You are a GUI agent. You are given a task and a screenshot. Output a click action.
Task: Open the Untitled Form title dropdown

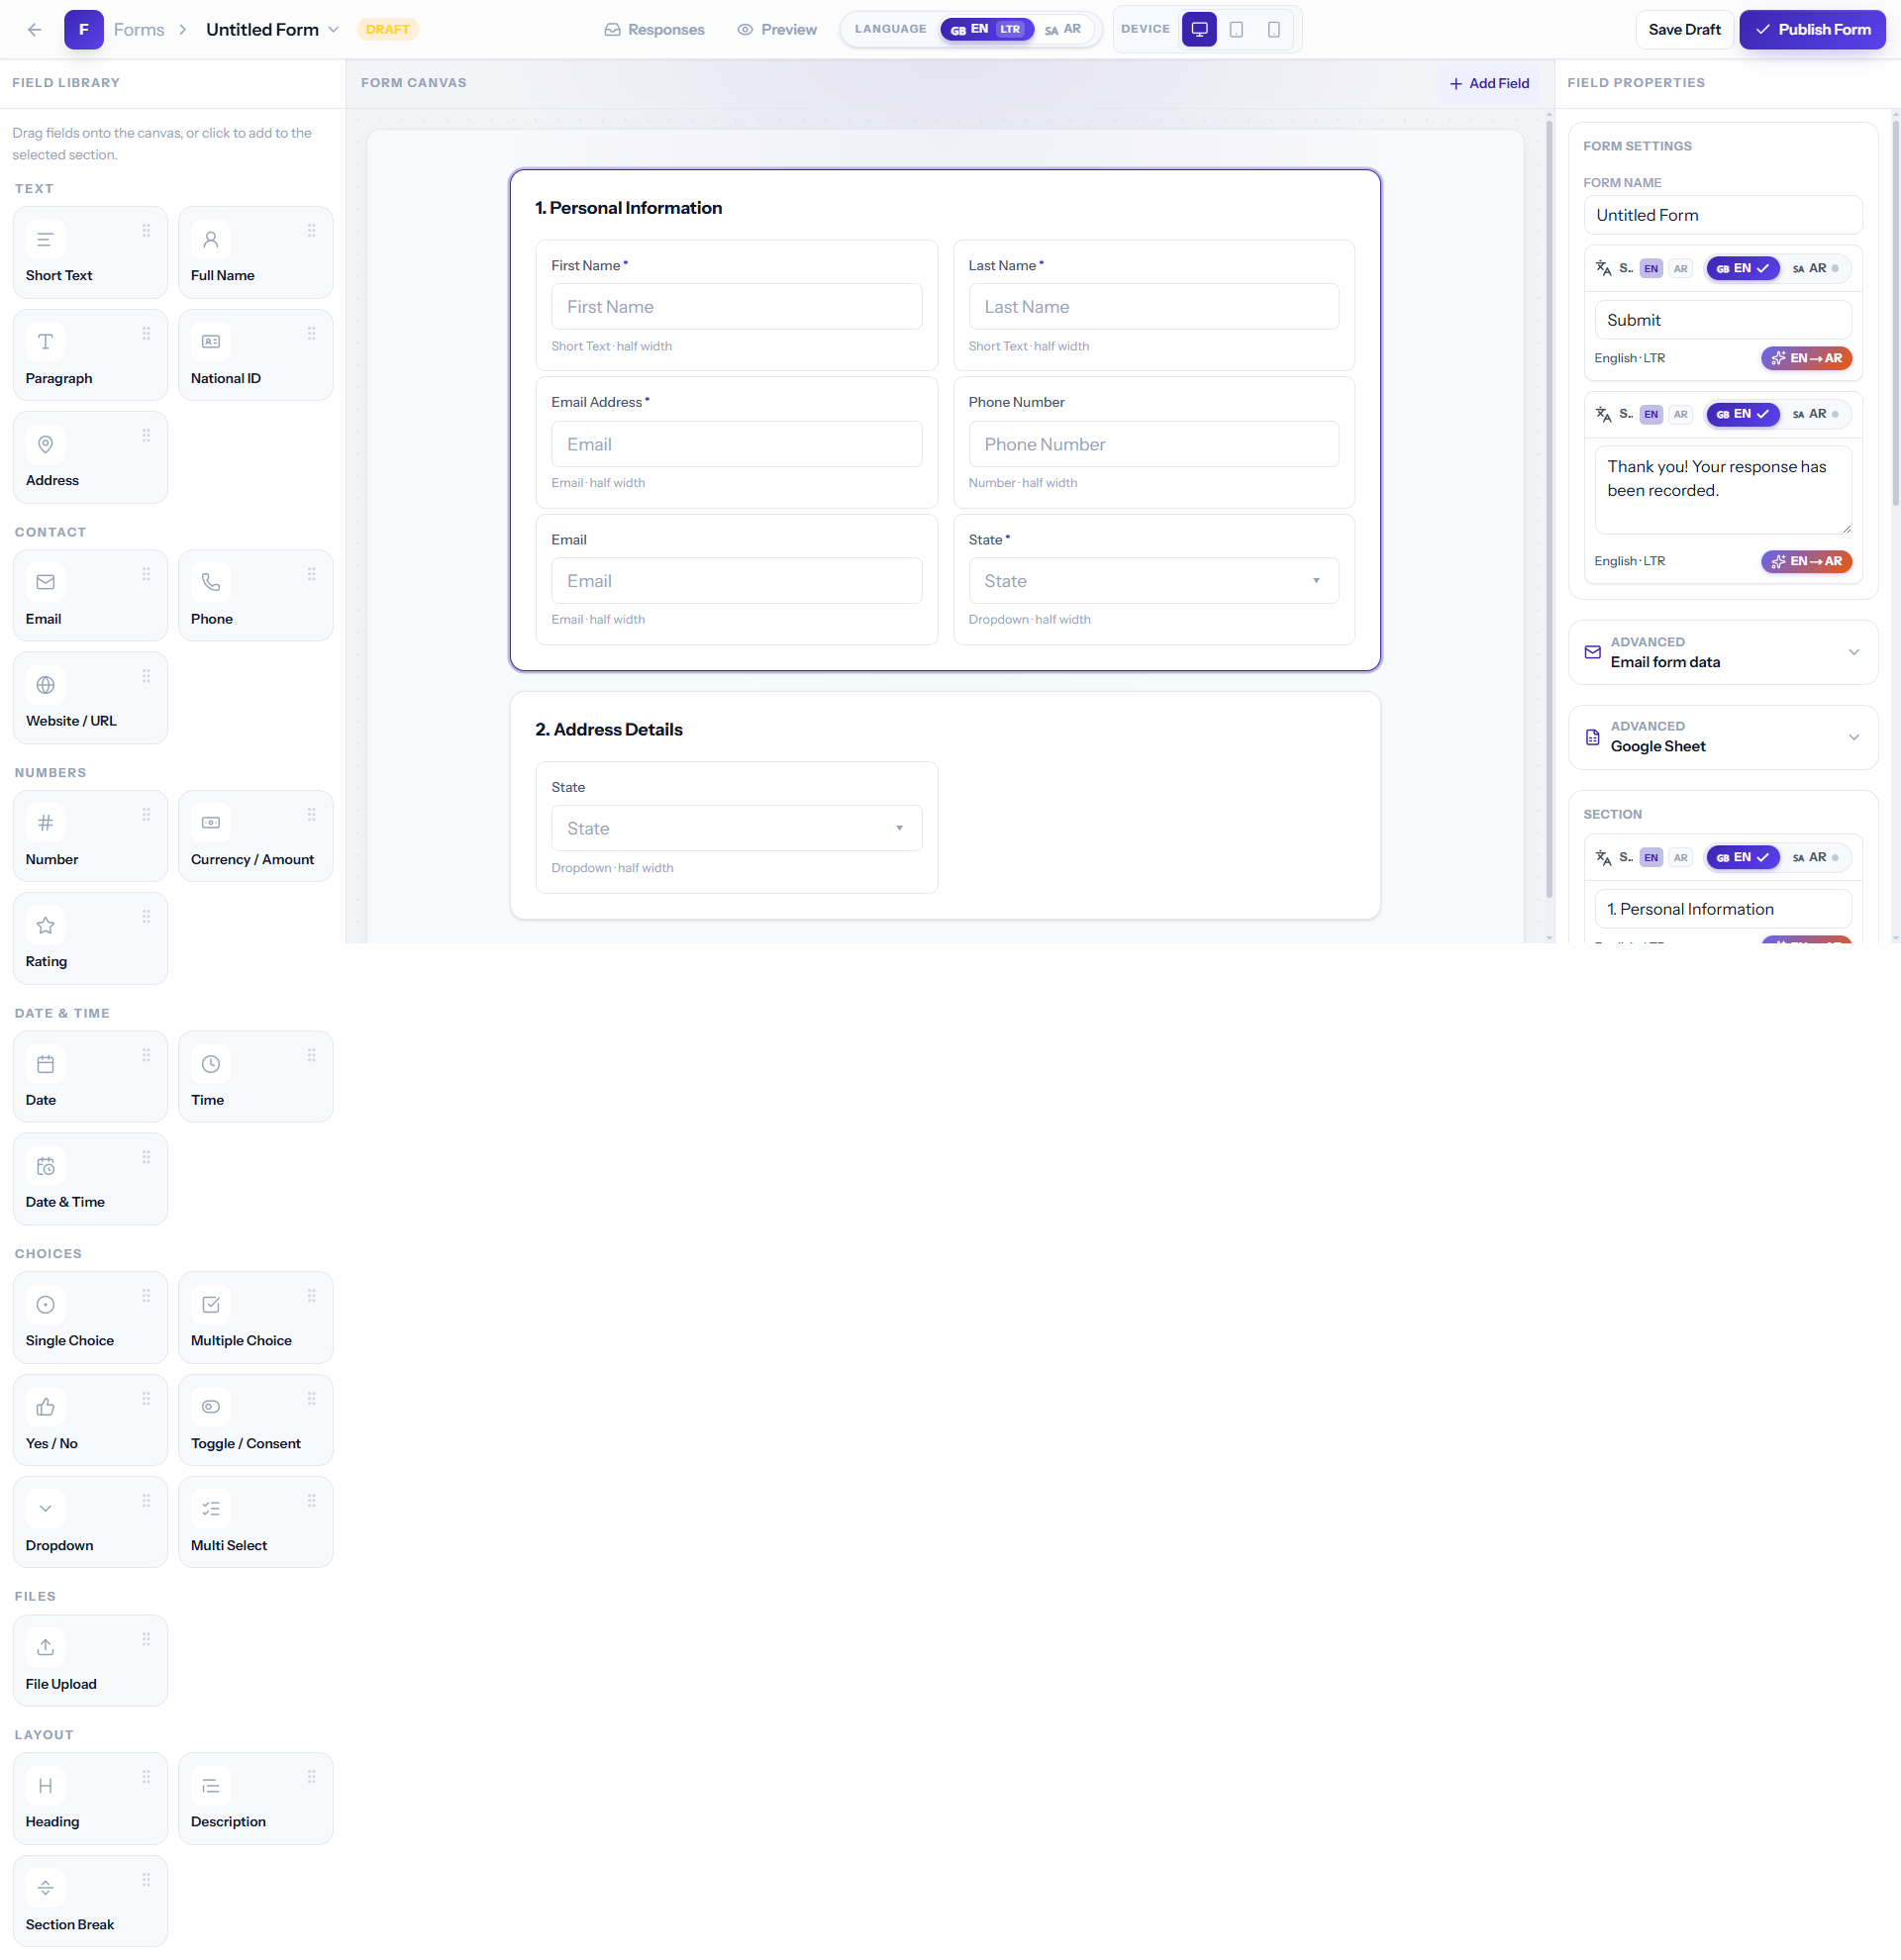tap(272, 30)
